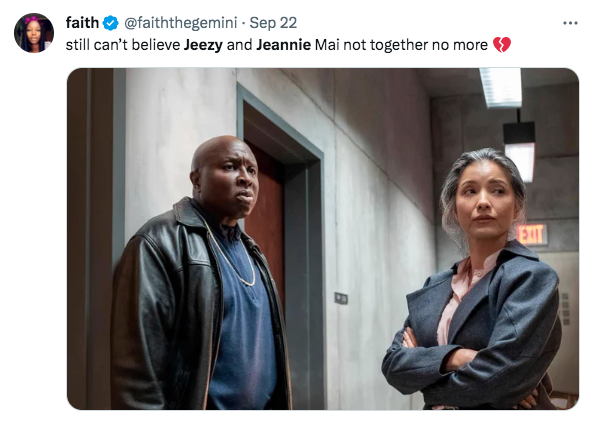Open the attached tweet photo
This screenshot has height=422, width=596.
tap(323, 239)
